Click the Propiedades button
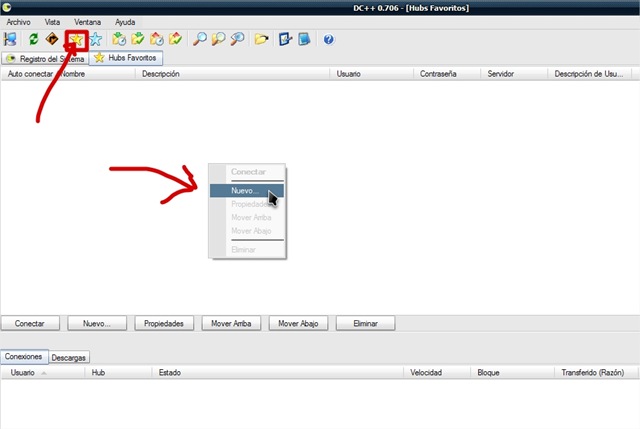 [x=164, y=323]
